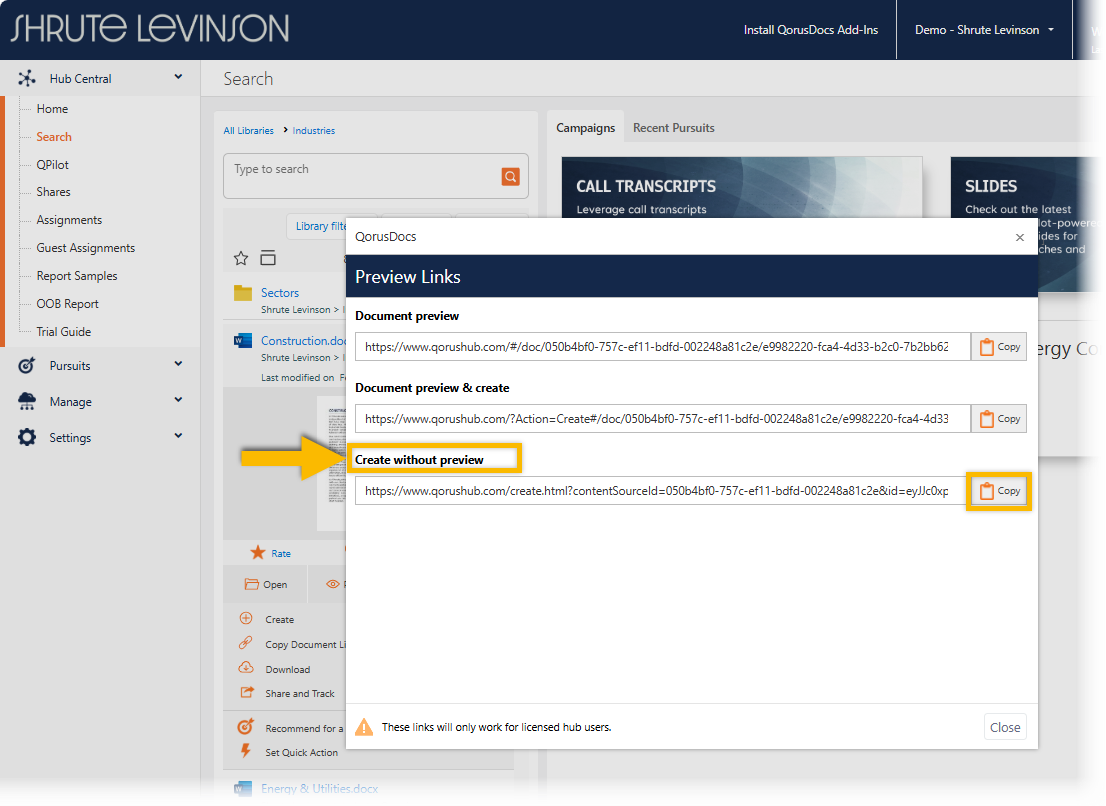Open QPilot in the sidebar
The image size is (1106, 806).
tap(52, 165)
